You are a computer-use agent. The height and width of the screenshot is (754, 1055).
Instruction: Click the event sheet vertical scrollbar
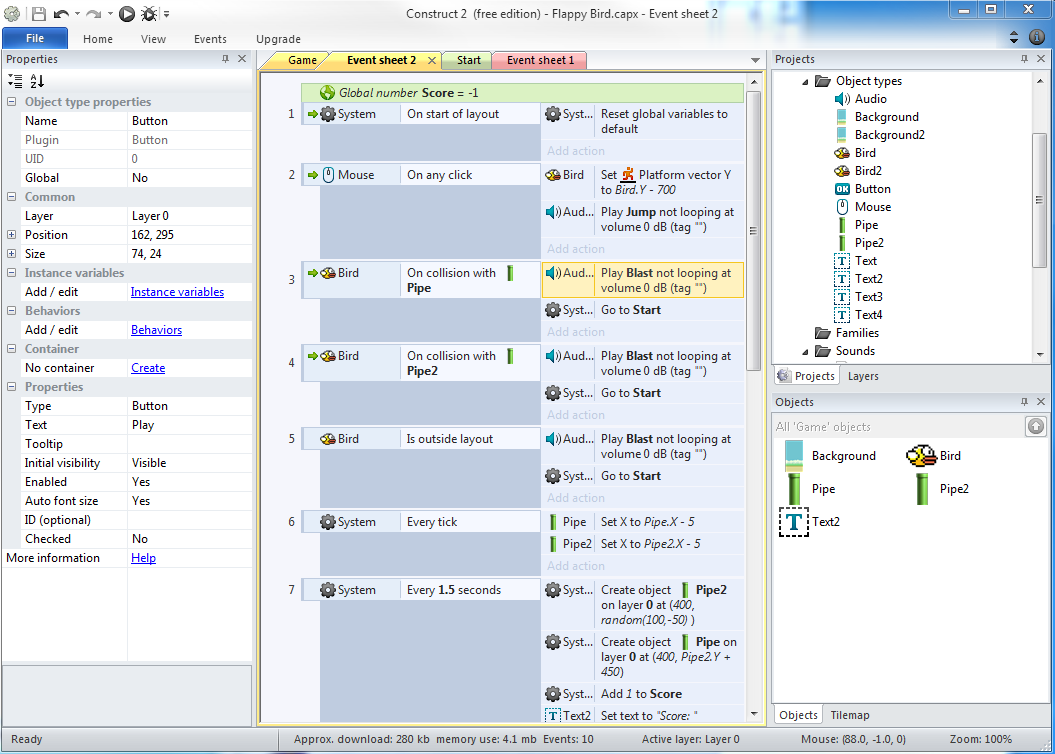[x=754, y=231]
